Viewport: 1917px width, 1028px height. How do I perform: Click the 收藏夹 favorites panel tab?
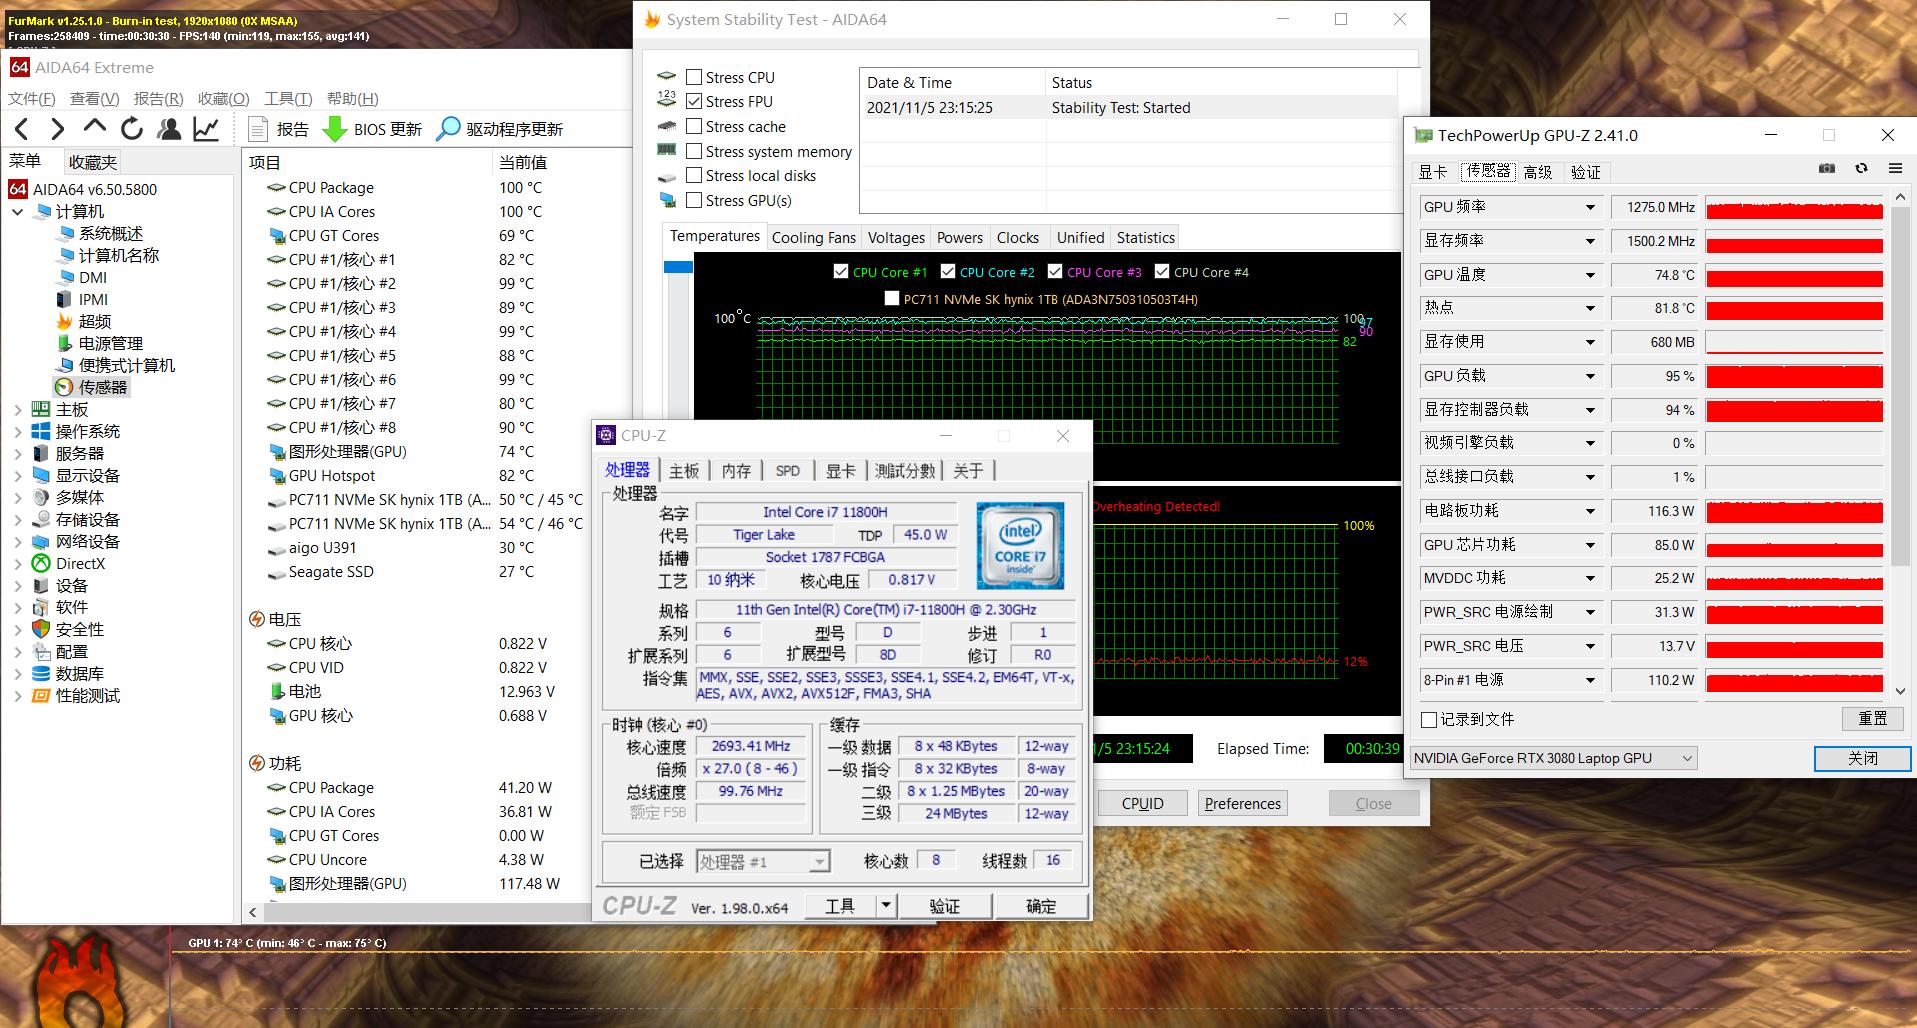(x=93, y=162)
